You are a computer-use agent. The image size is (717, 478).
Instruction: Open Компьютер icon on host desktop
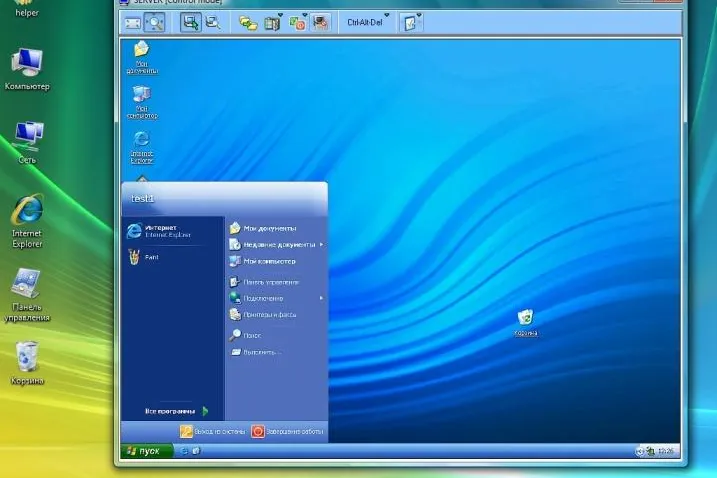[x=27, y=69]
